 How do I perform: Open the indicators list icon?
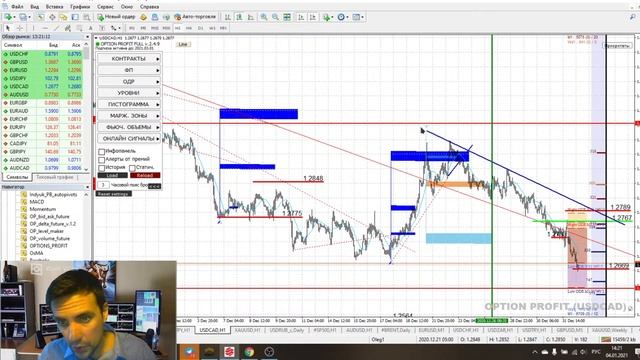pyautogui.click(x=327, y=17)
